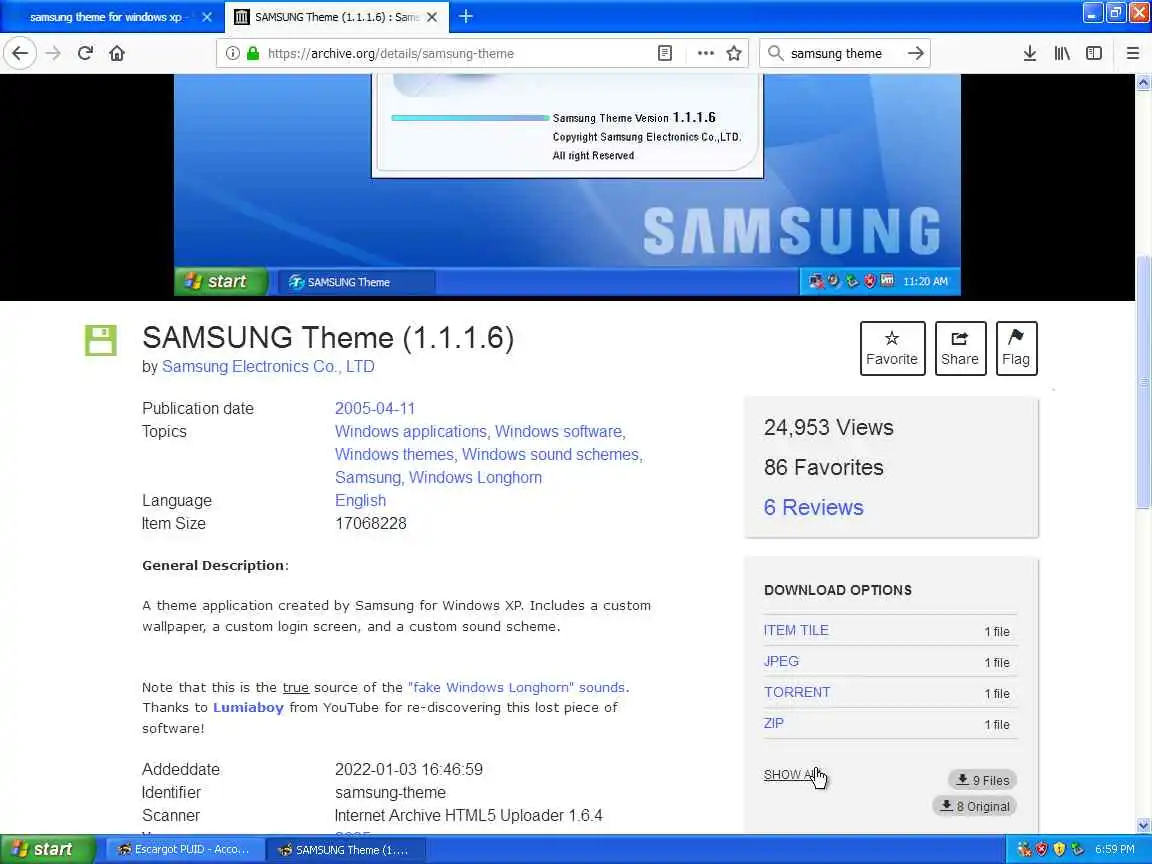1152x864 pixels.
Task: Click the scrollbar down arrow
Action: 1143,826
